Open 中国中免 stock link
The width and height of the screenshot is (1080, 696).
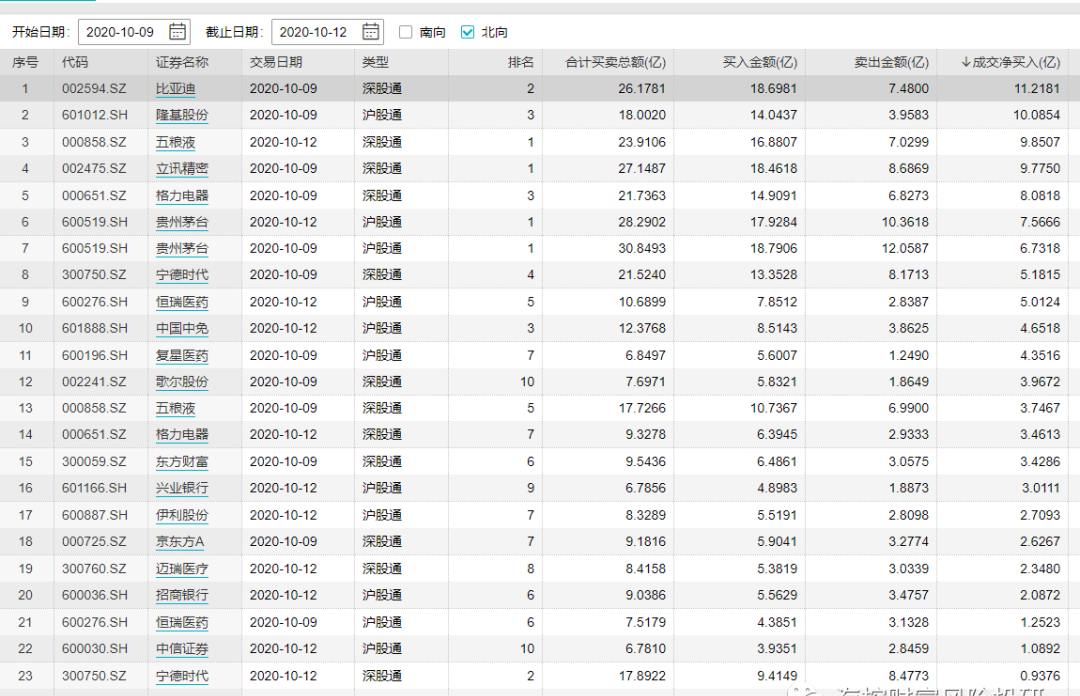pos(182,329)
